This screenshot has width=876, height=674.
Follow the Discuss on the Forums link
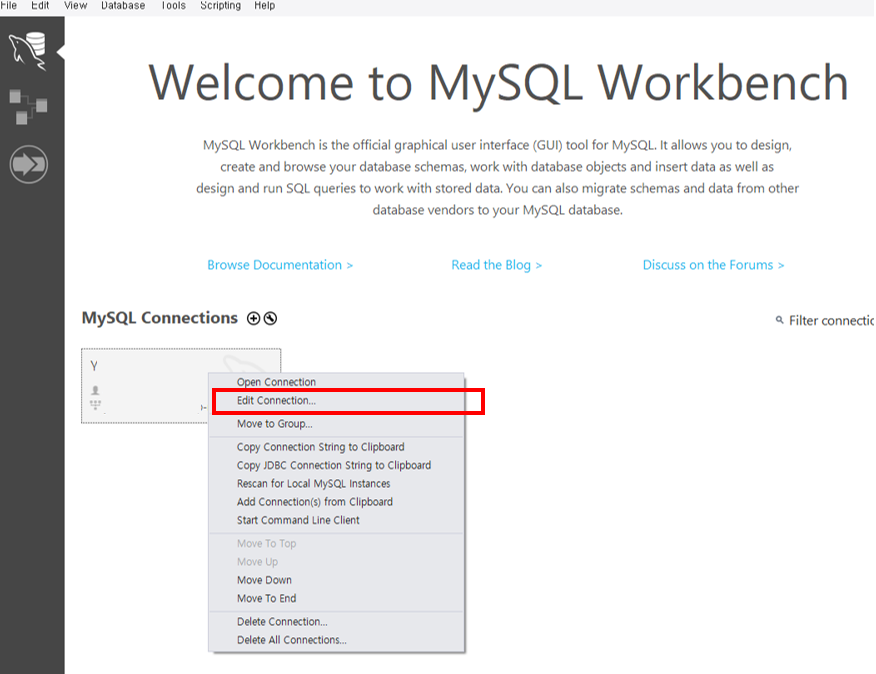(713, 265)
